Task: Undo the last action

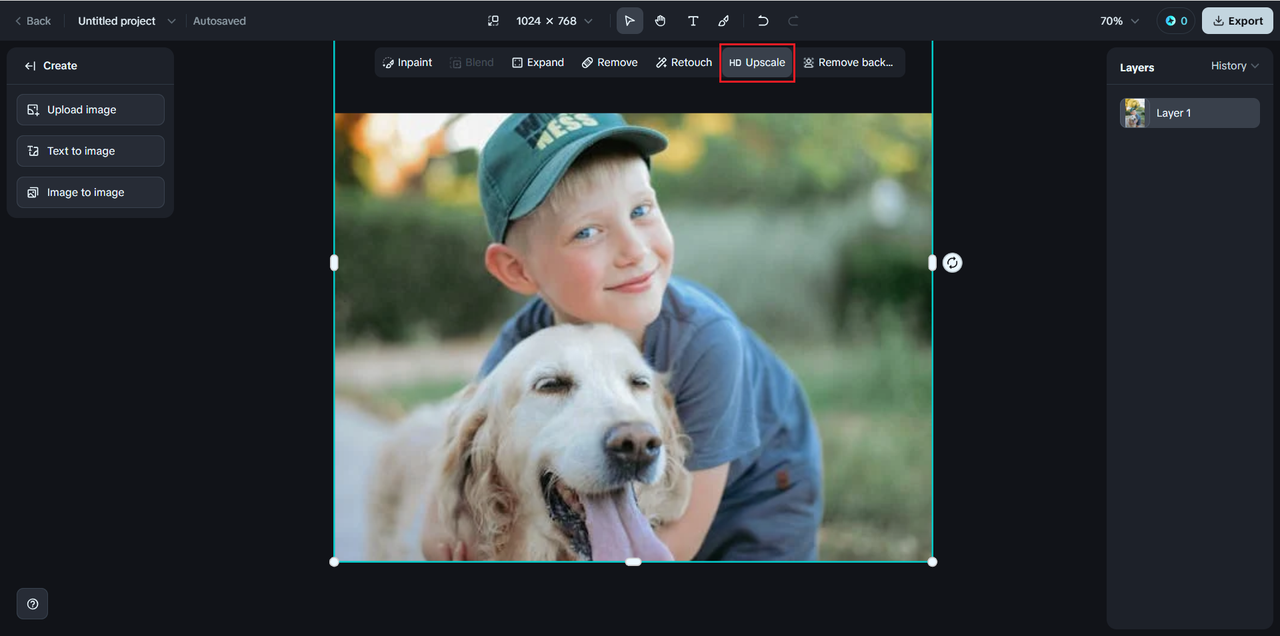Action: point(763,21)
